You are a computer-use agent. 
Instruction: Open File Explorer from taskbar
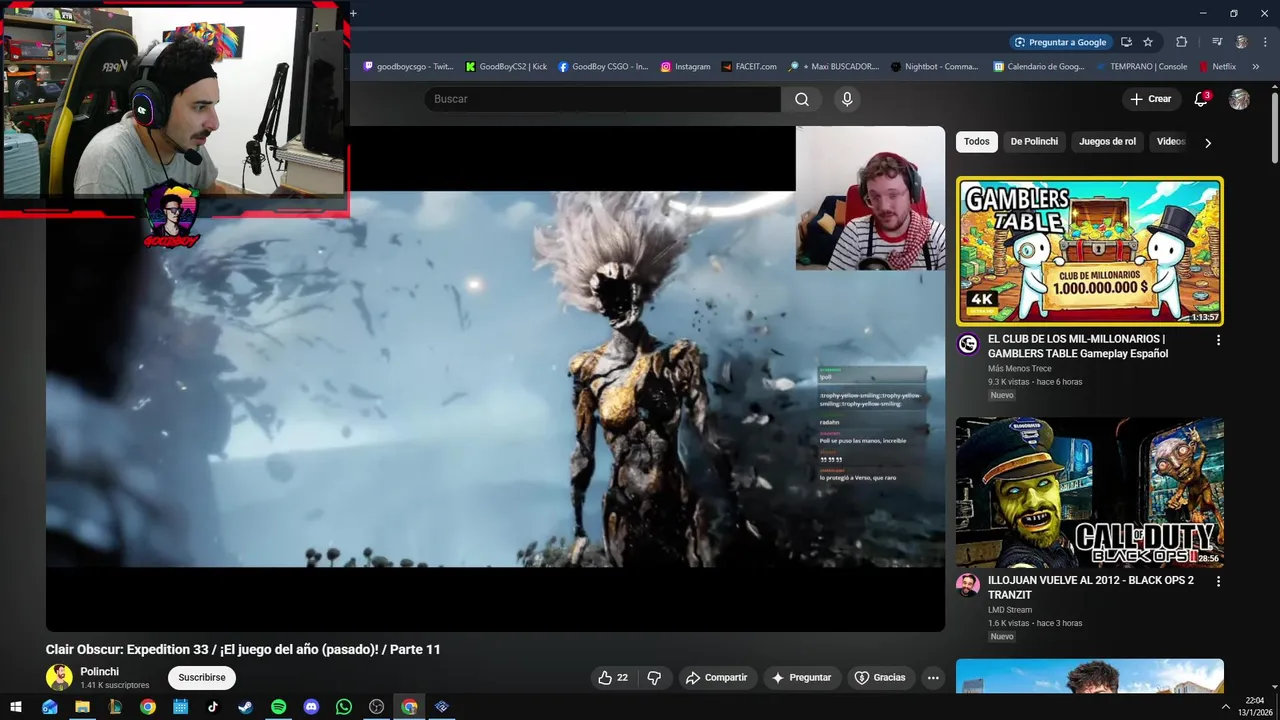82,707
